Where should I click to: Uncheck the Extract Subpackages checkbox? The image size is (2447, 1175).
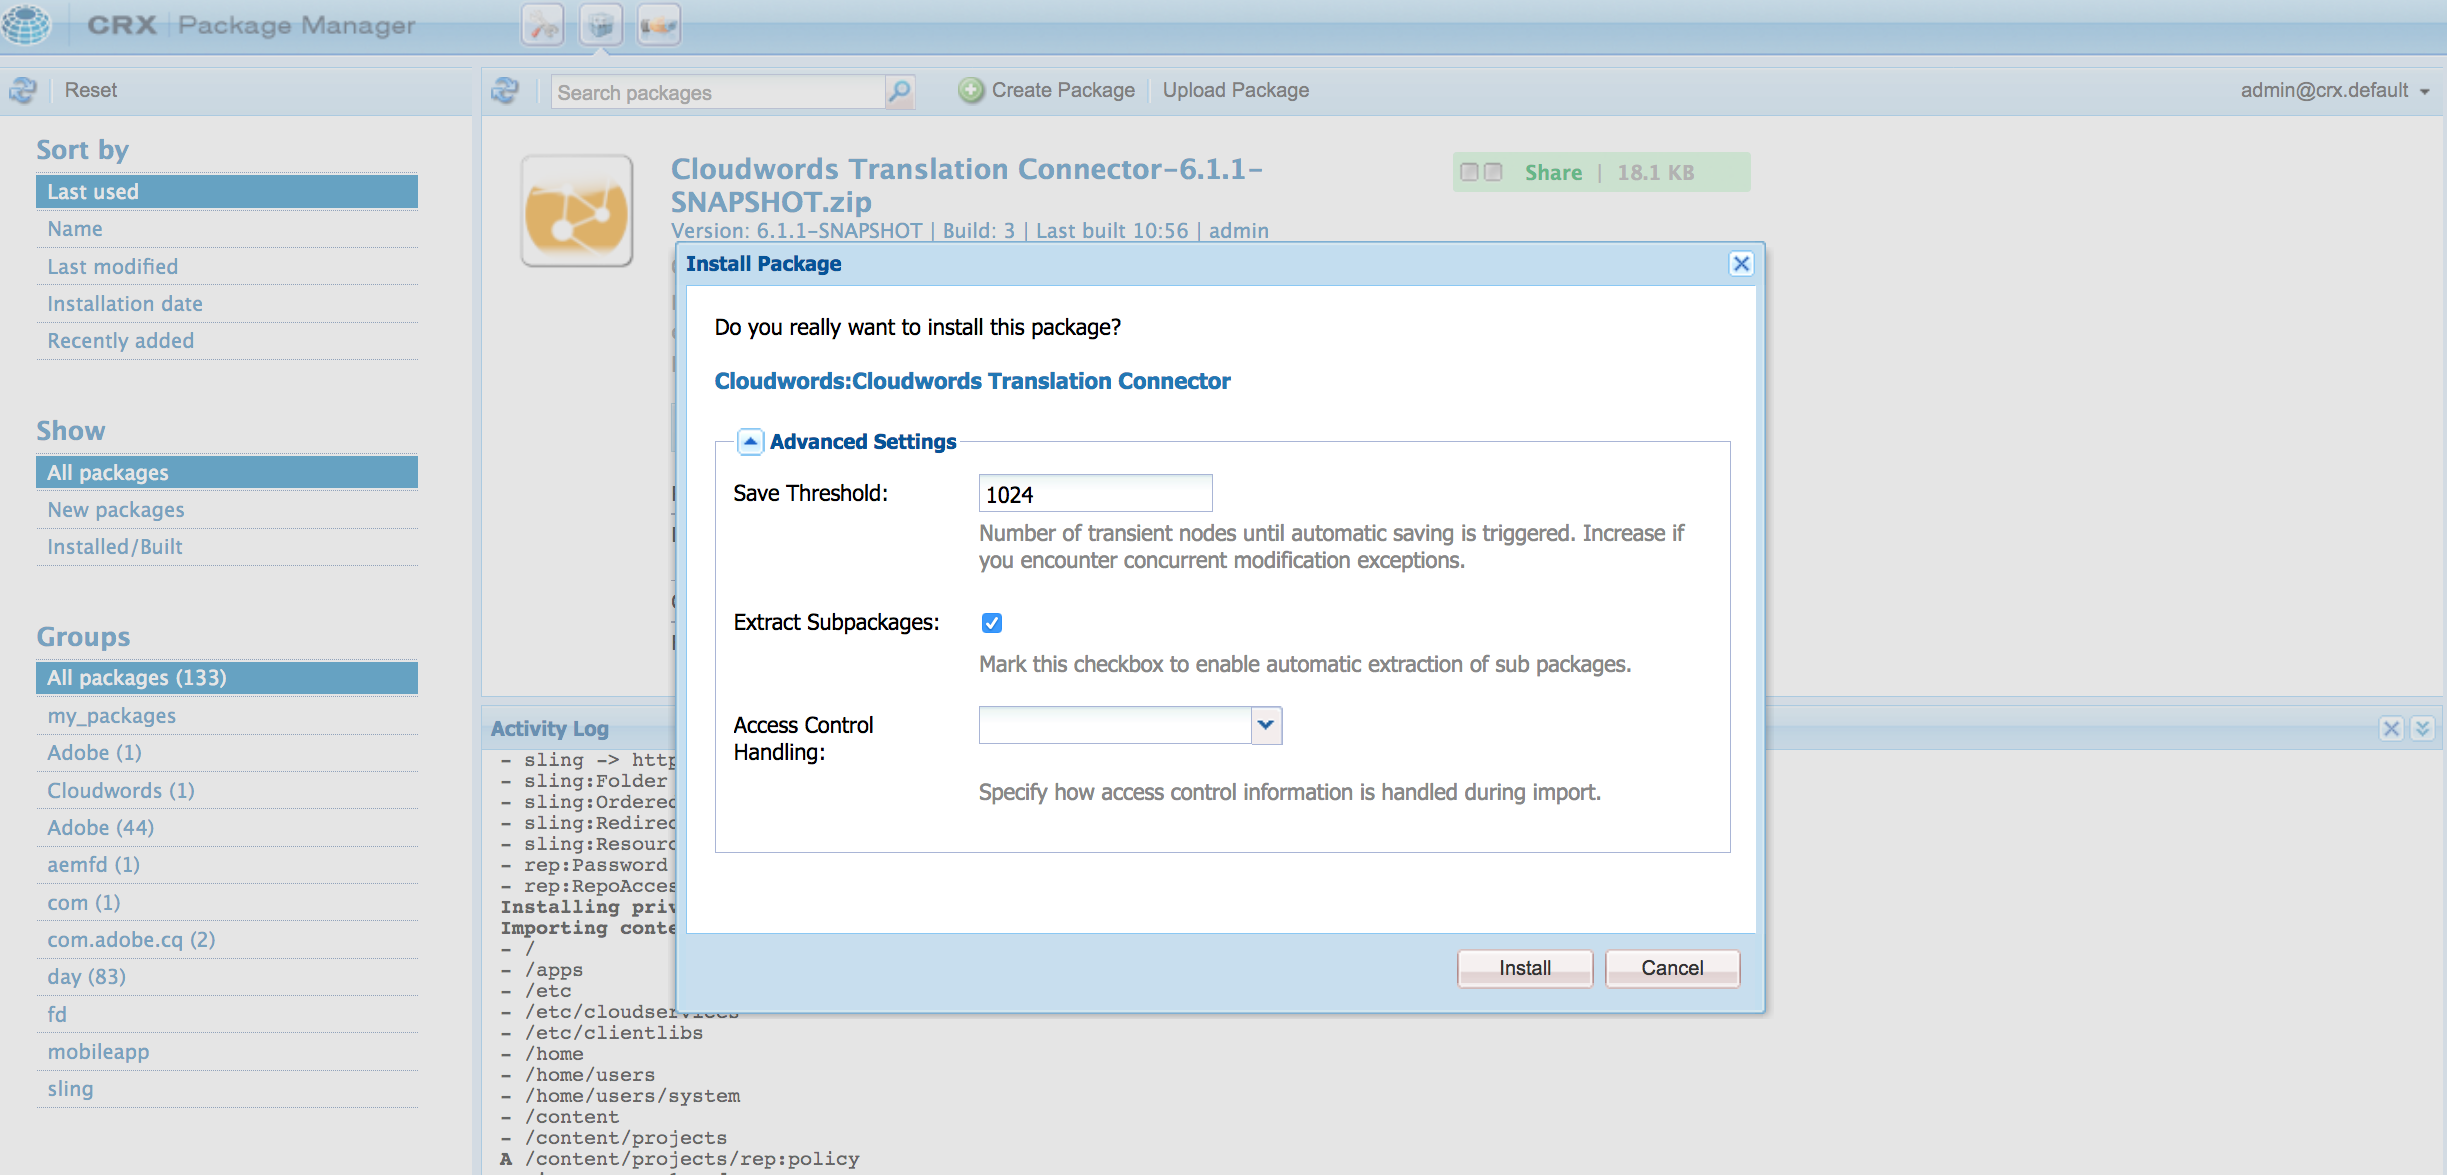991,623
